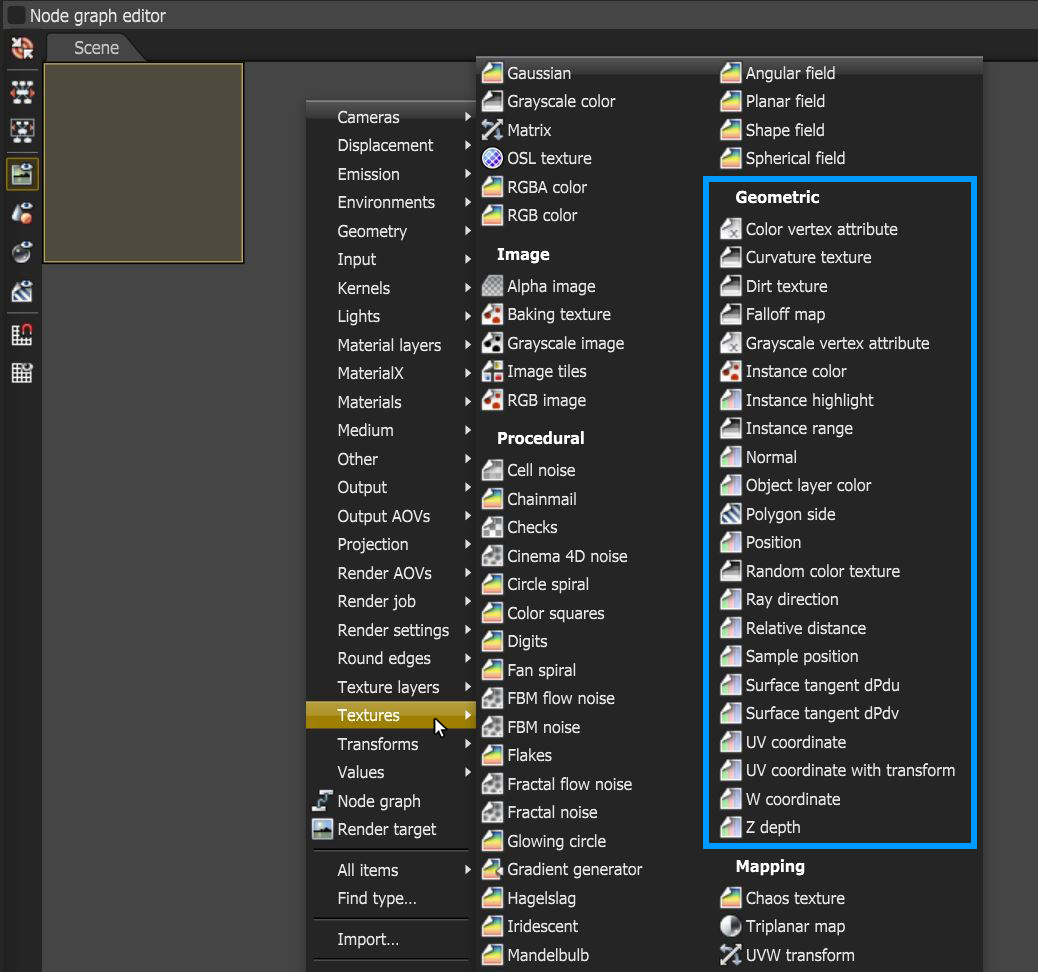
Task: Toggle the grid display icon in the sidebar
Action: click(22, 373)
